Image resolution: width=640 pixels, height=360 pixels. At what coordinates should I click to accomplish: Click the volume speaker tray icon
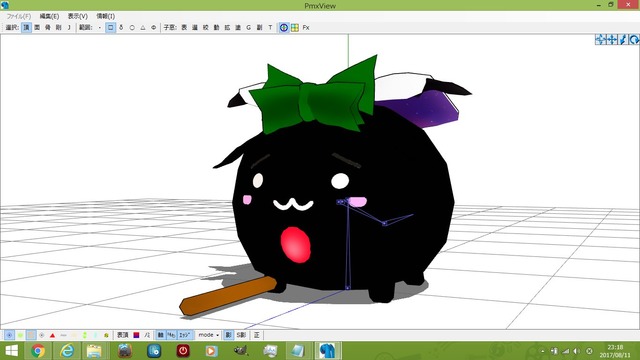point(576,351)
